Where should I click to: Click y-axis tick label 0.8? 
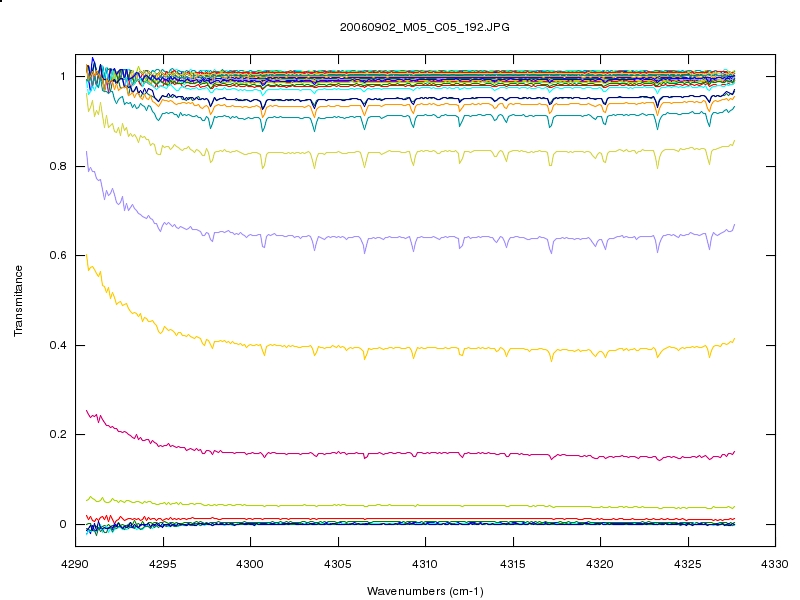[x=58, y=166]
